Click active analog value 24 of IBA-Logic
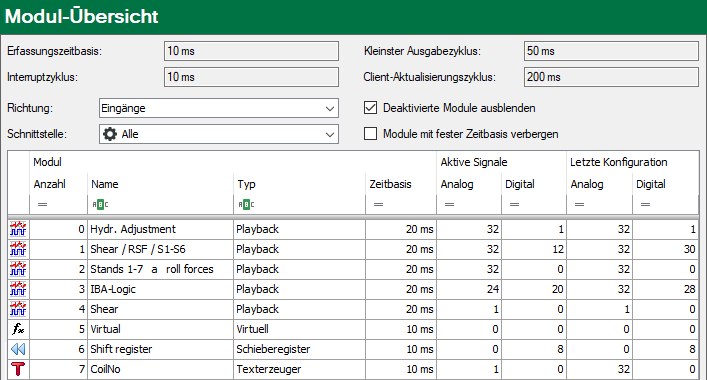This screenshot has height=380, width=707. click(x=469, y=289)
